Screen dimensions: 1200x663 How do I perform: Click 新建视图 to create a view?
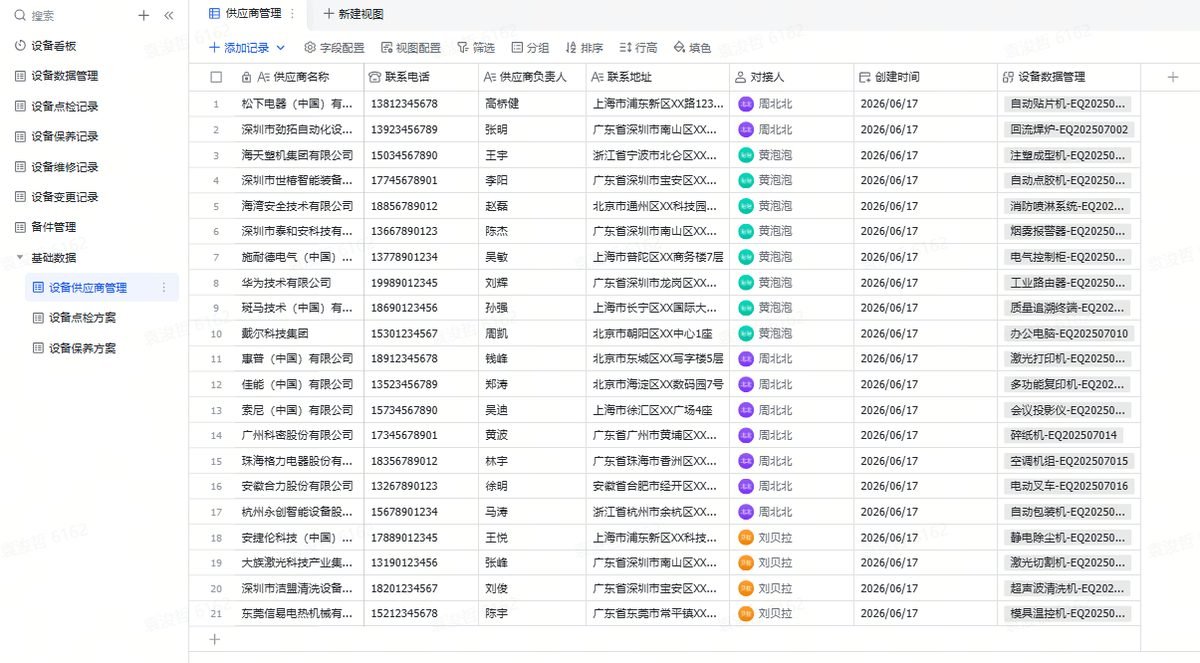(353, 14)
